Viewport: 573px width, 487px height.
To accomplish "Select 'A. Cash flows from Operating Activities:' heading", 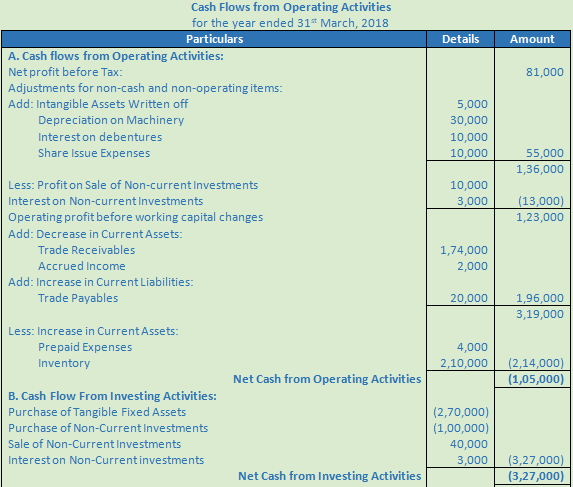I will pyautogui.click(x=116, y=56).
